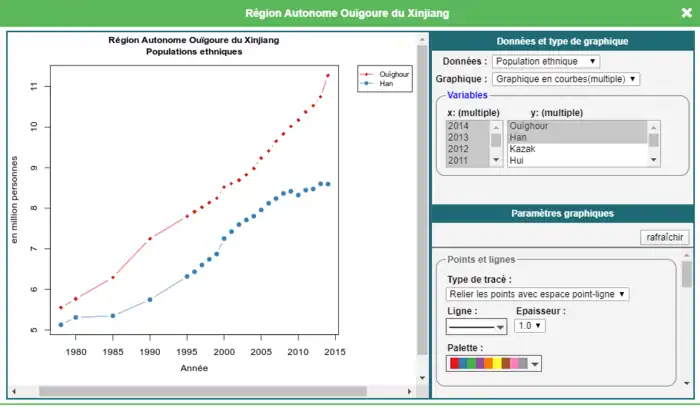Open the Epaisseur thickness dropdown

tap(529, 326)
